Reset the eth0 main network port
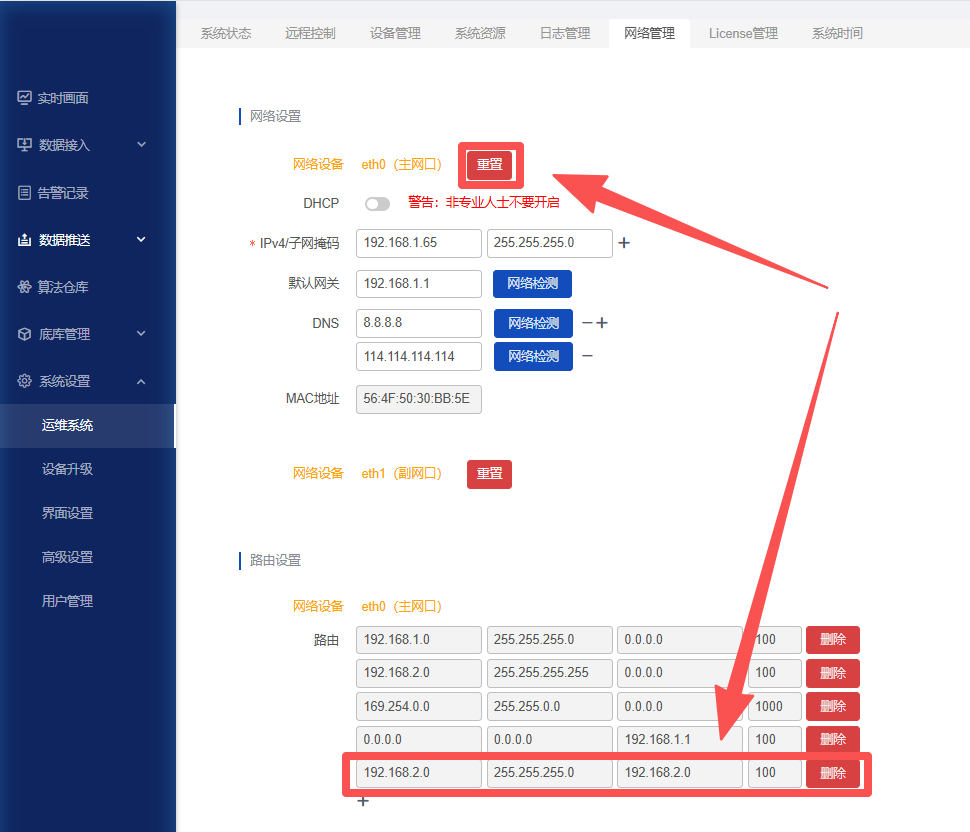 489,165
